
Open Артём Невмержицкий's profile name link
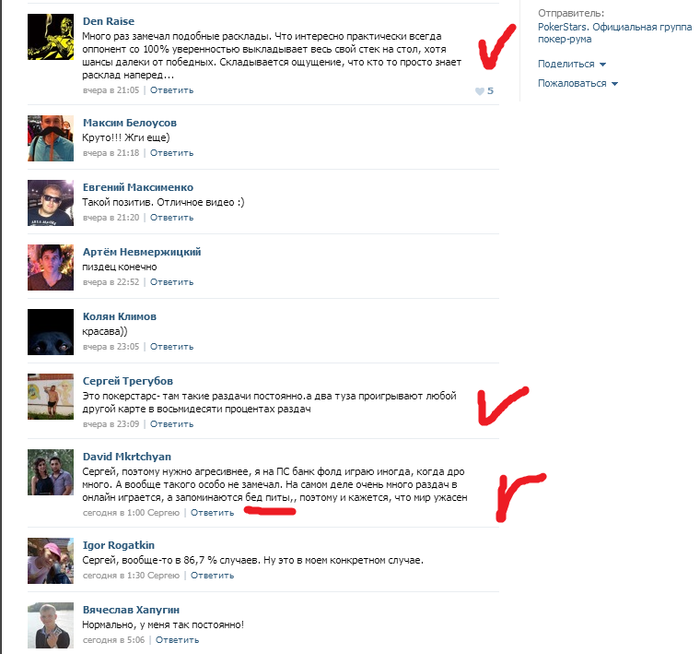(x=142, y=252)
